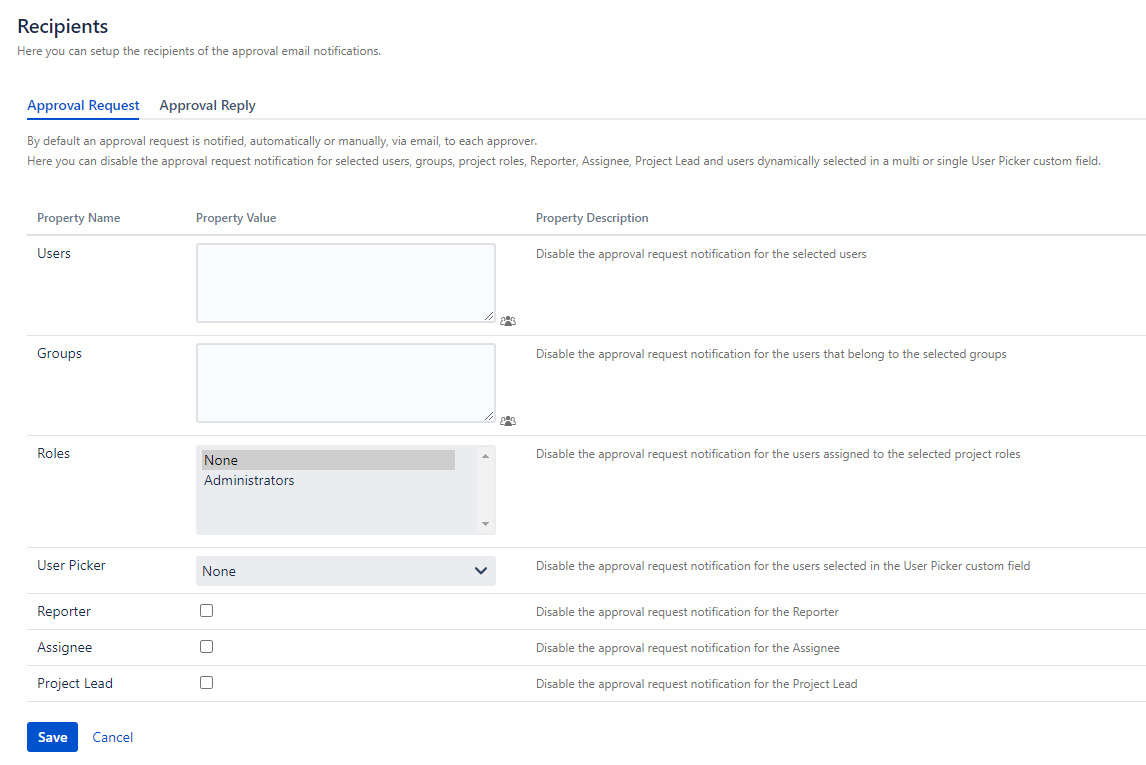
Task: Select the Approval Request tab
Action: click(83, 105)
